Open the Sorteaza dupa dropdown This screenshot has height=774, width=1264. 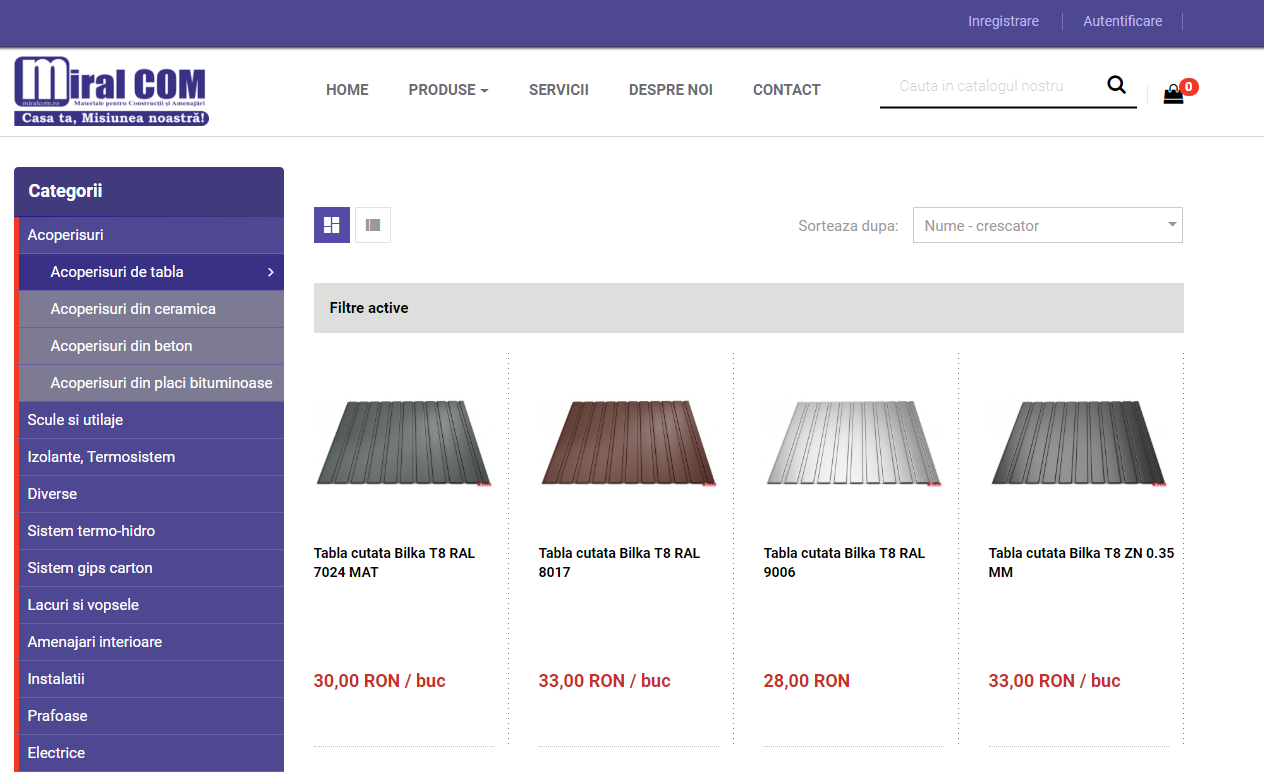pos(1048,225)
